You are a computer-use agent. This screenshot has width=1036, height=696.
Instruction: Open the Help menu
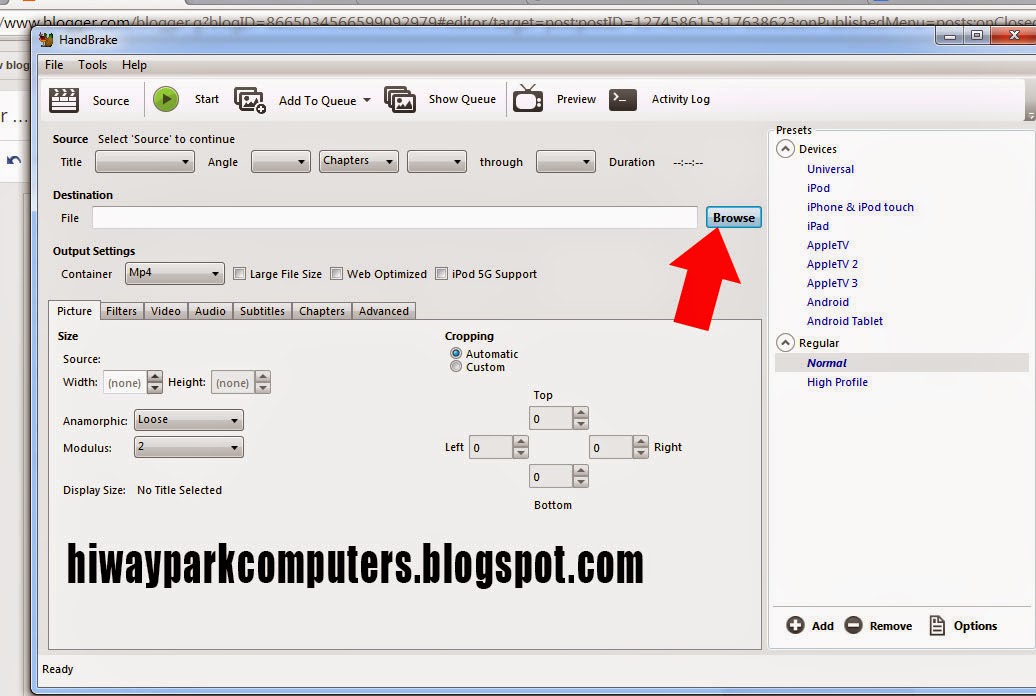pos(134,65)
